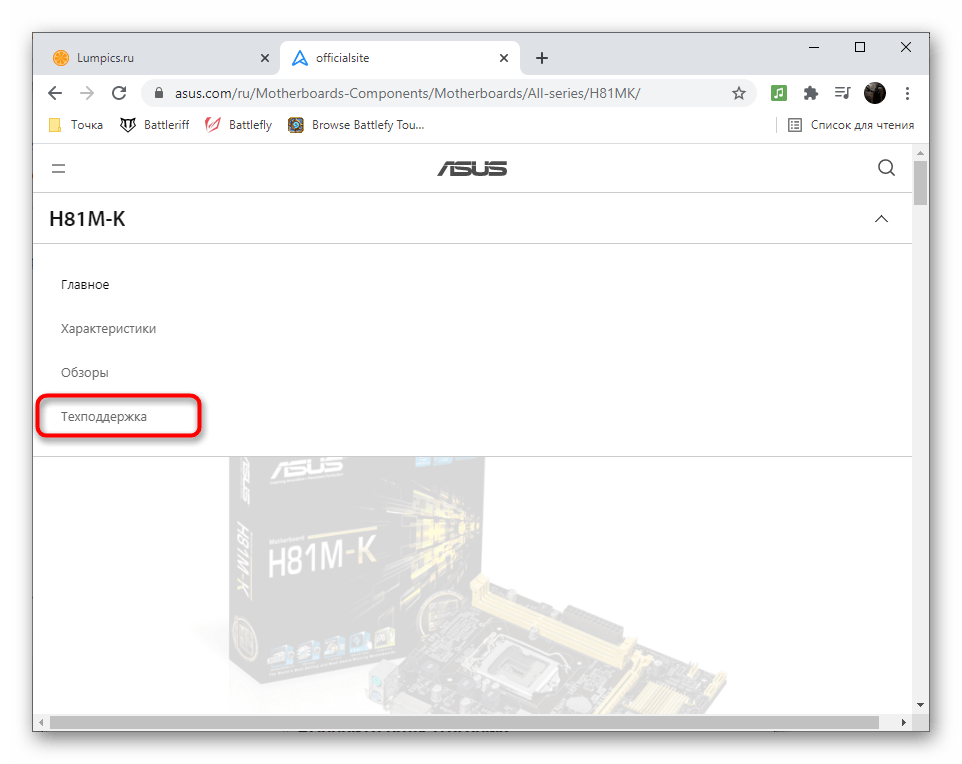The image size is (962, 764).
Task: Click the ASUS site search magnifier icon
Action: pos(886,168)
